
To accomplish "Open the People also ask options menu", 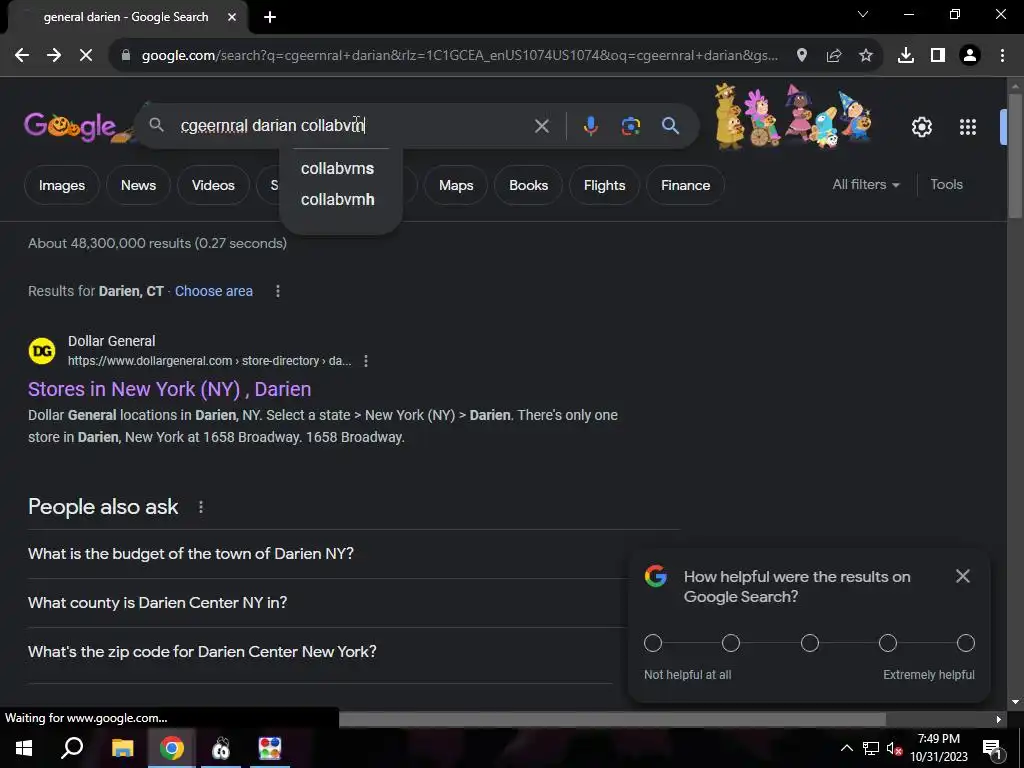I will [x=200, y=507].
